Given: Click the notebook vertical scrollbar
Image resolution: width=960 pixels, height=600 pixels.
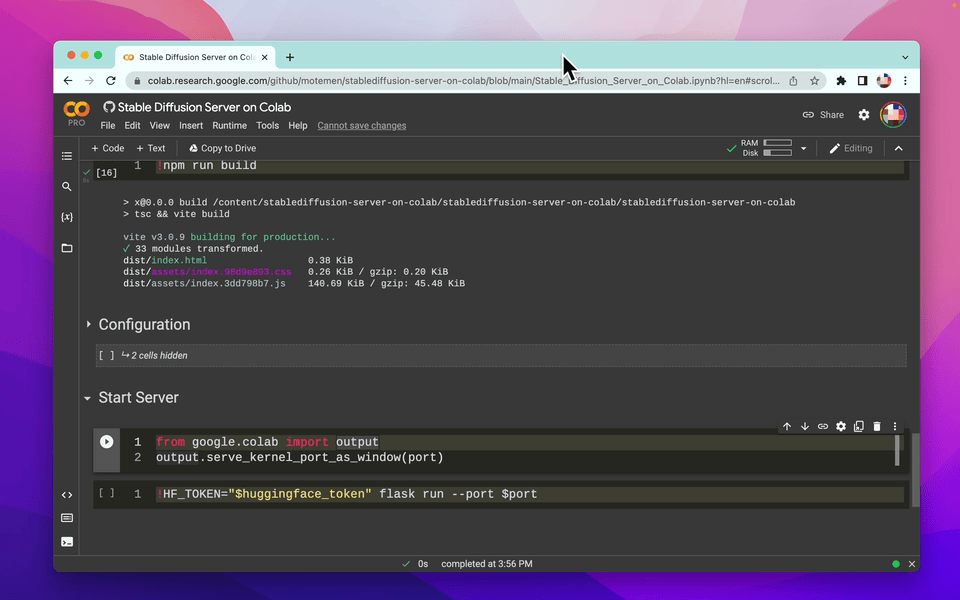Looking at the screenshot, I should point(915,470).
